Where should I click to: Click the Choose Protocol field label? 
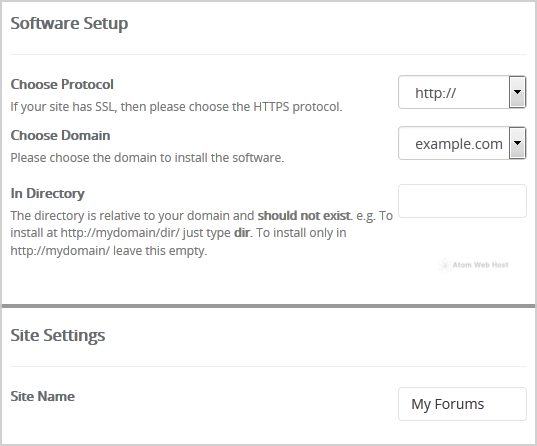tap(62, 84)
